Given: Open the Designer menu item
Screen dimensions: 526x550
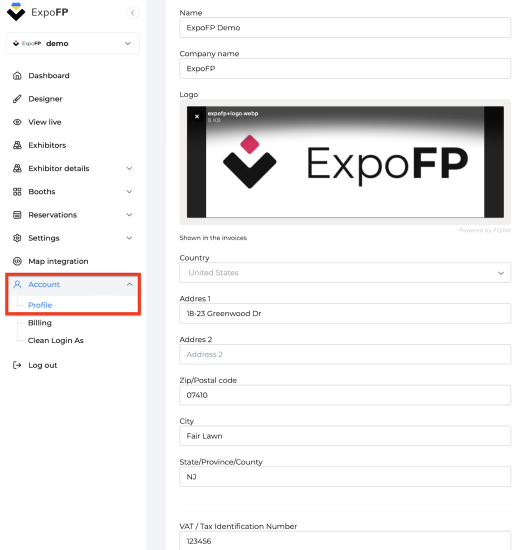Looking at the screenshot, I should pyautogui.click(x=45, y=99).
